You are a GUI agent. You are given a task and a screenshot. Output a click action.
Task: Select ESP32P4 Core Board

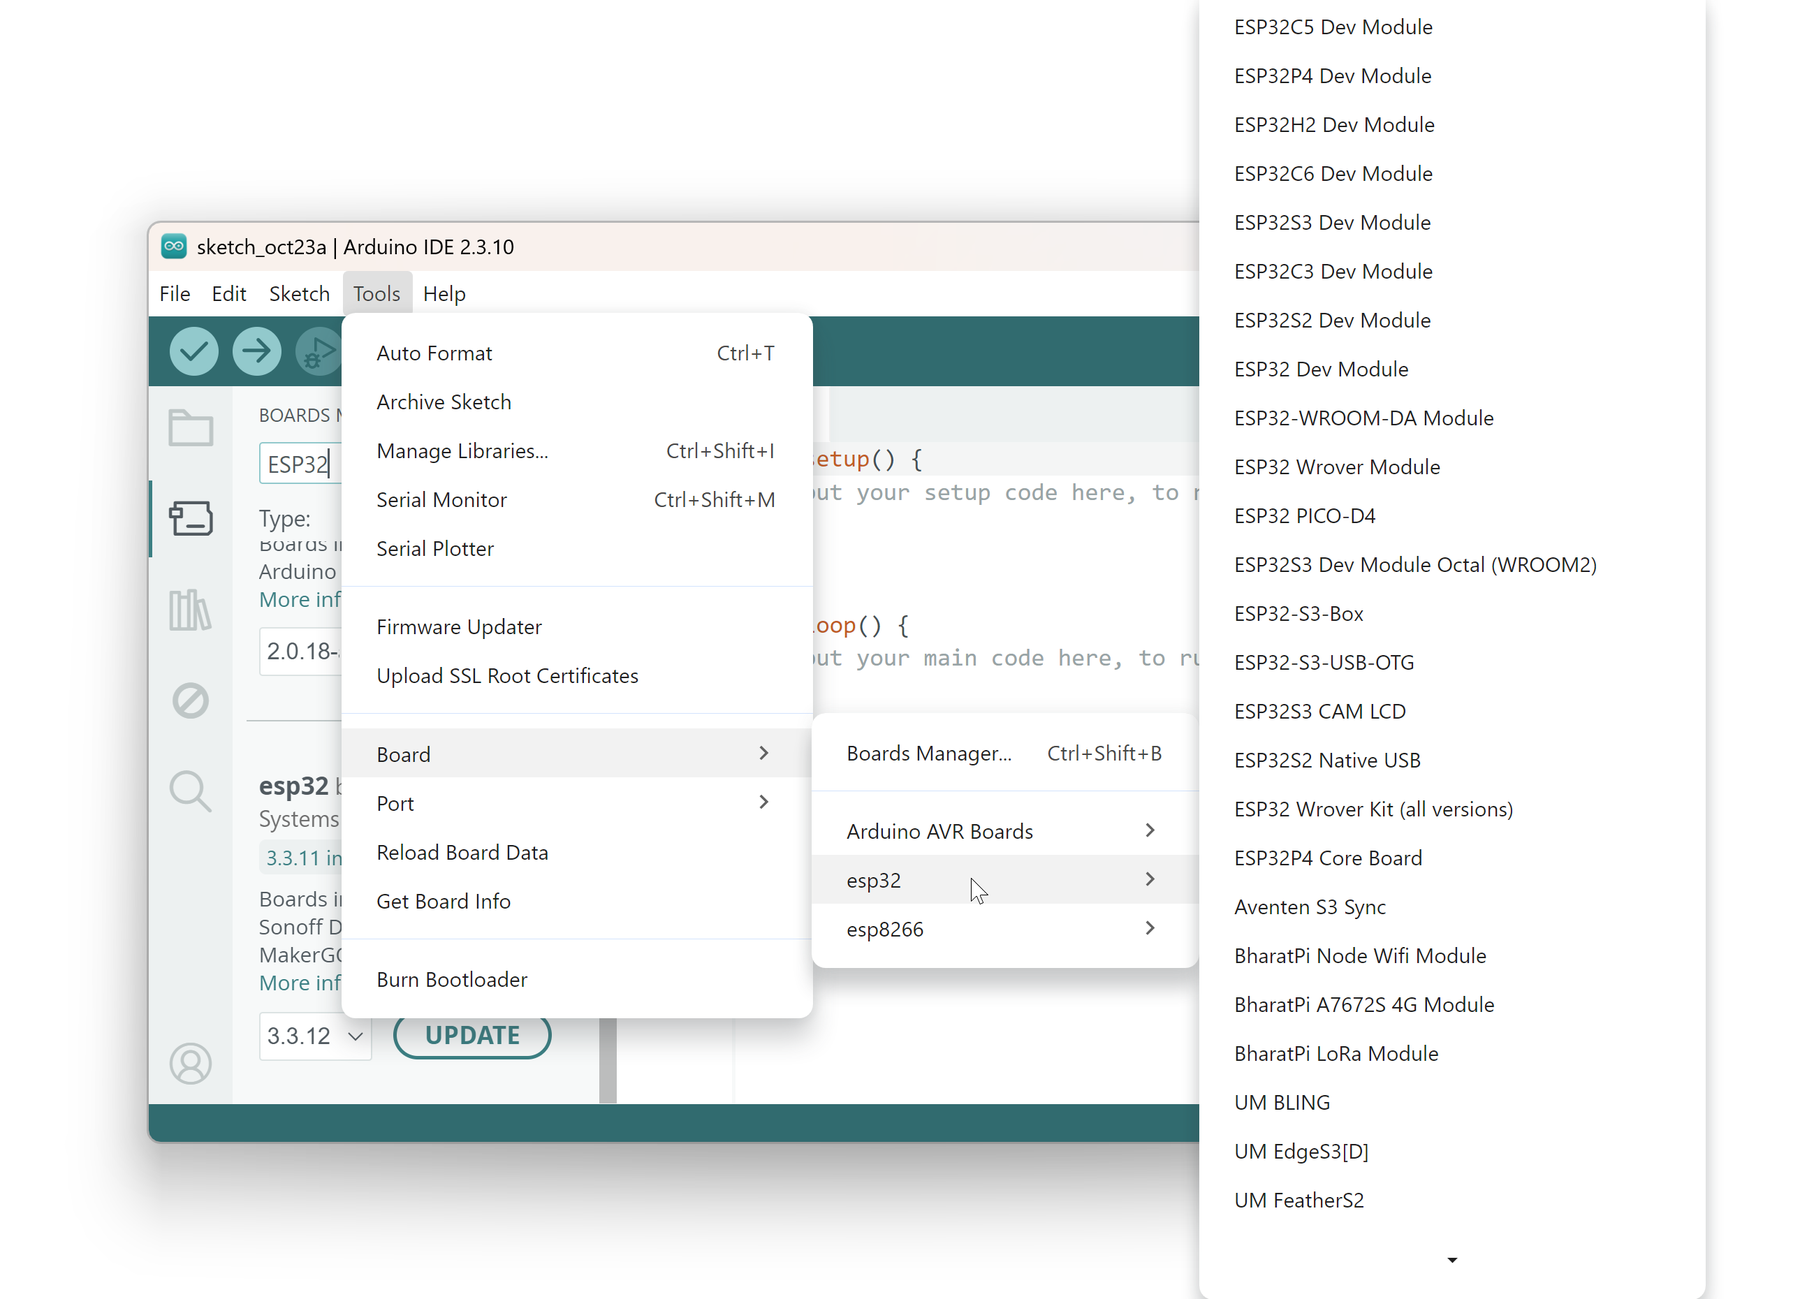coord(1452,859)
